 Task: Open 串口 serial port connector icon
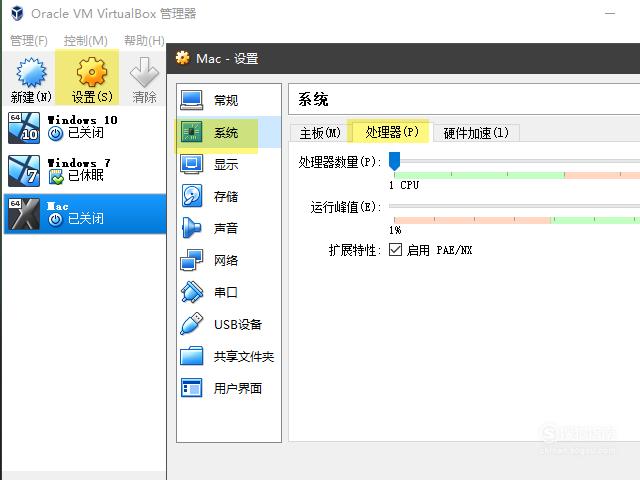pyautogui.click(x=191, y=292)
